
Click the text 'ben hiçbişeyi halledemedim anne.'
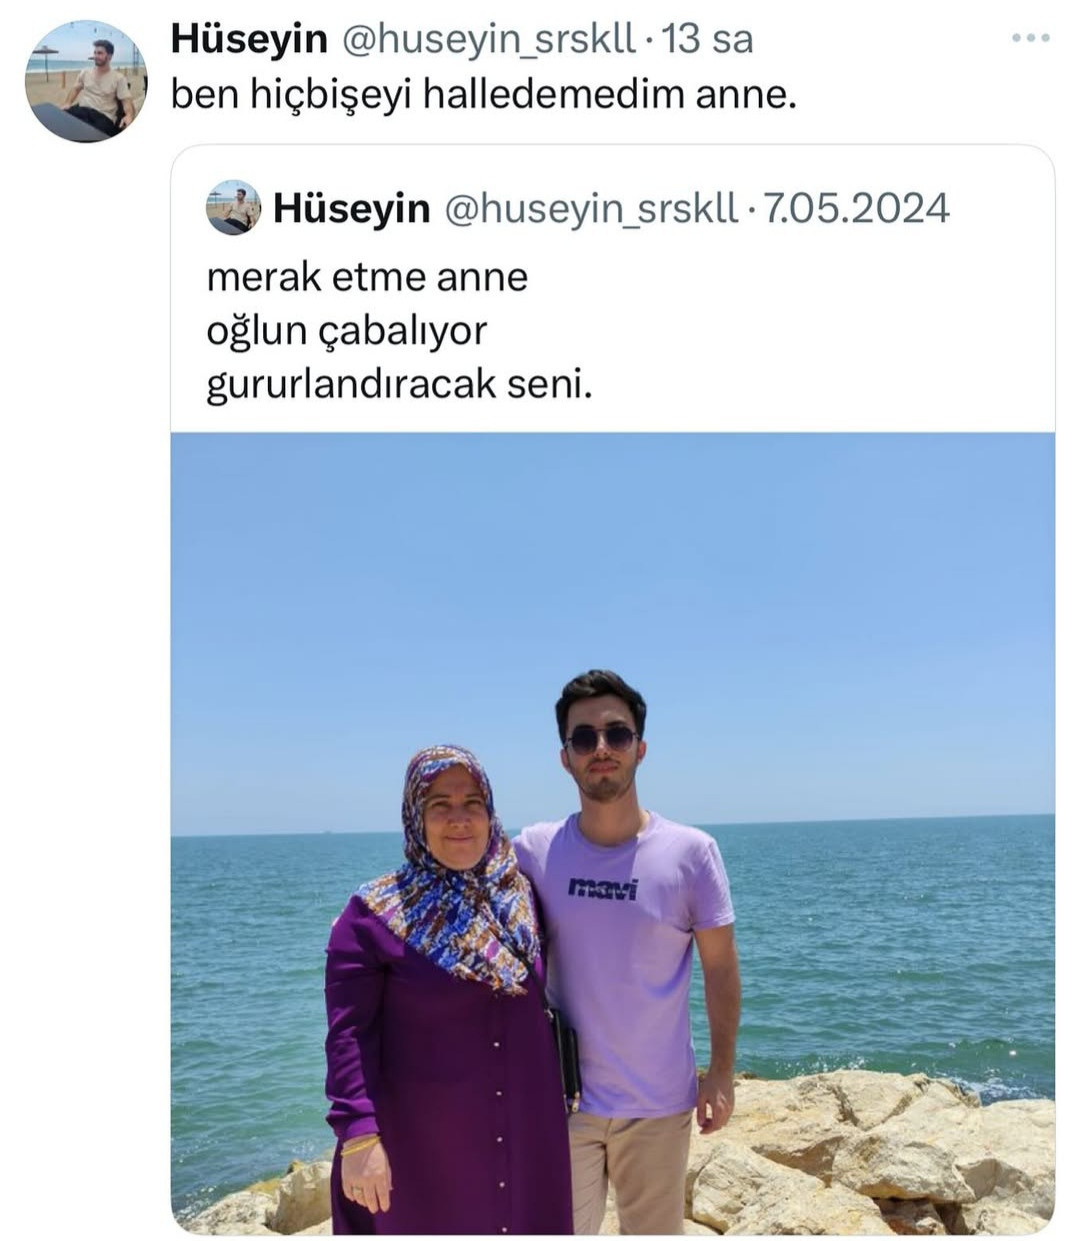[x=484, y=95]
